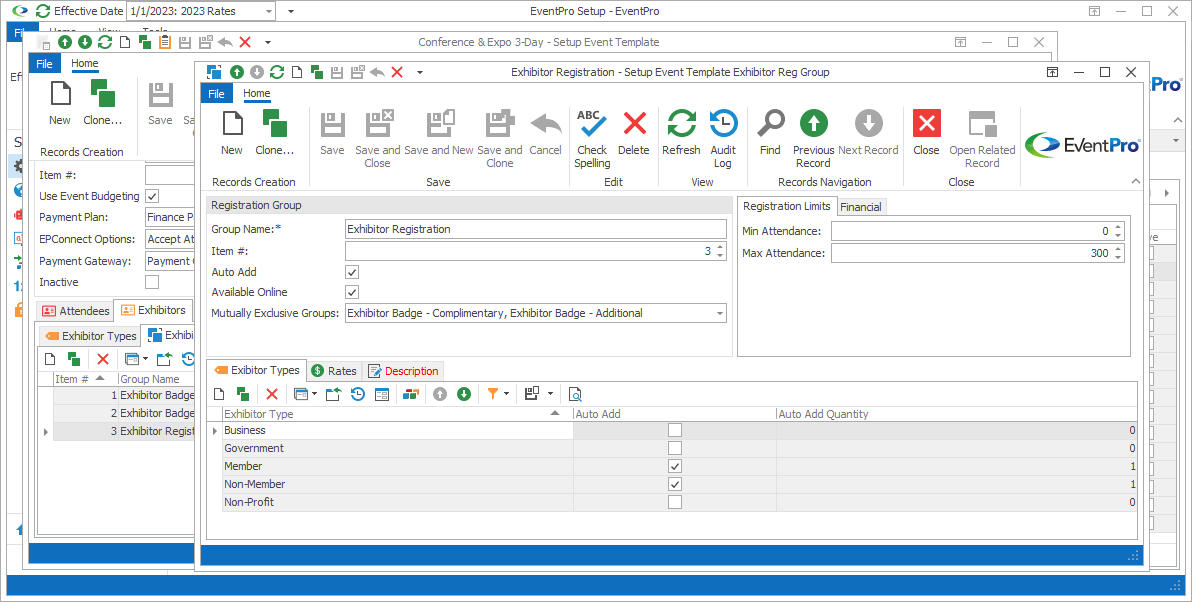Image resolution: width=1192 pixels, height=602 pixels.
Task: Click the Auto Add Quantity column header
Action: [956, 414]
